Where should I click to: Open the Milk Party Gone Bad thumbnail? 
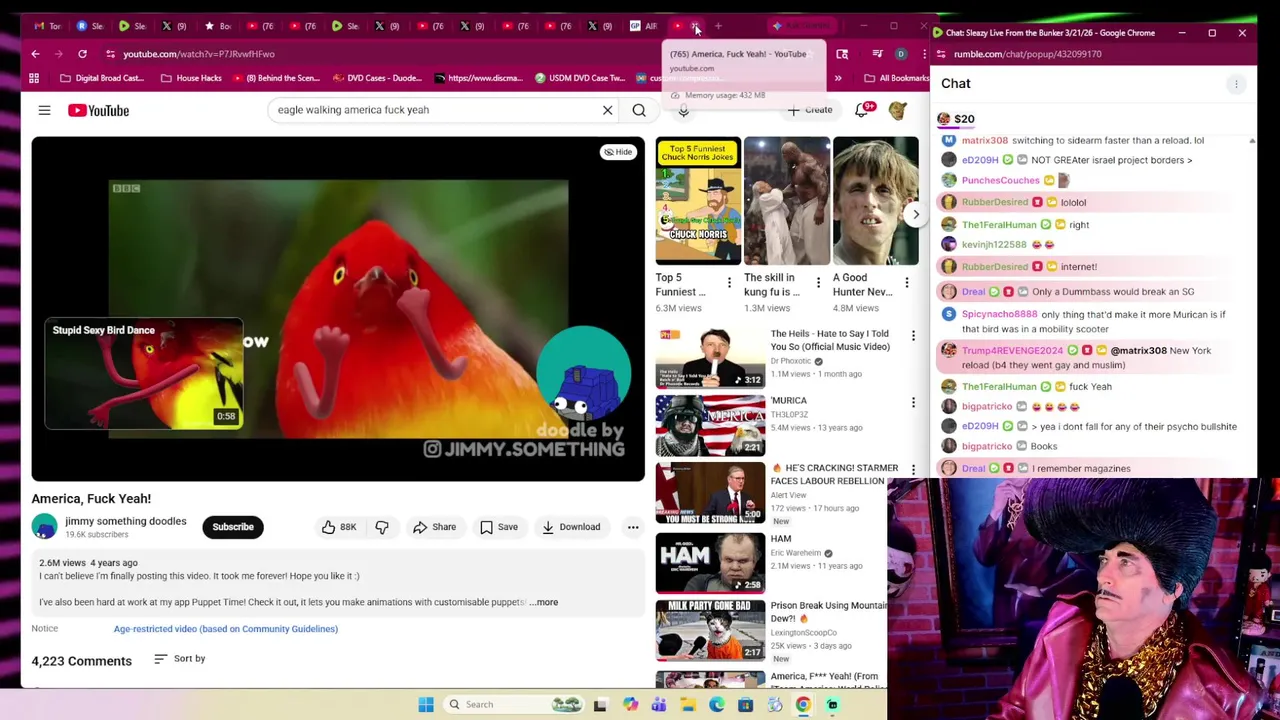(x=710, y=630)
